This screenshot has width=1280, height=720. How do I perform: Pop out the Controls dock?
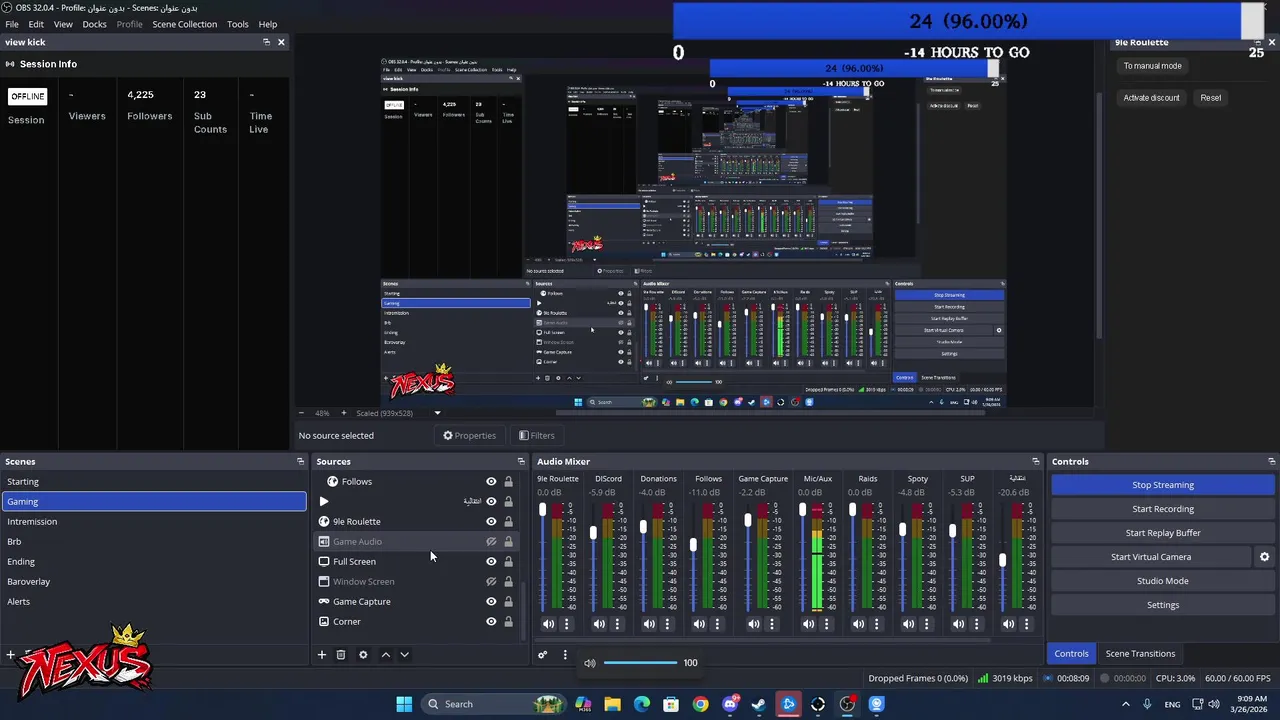click(x=1272, y=462)
